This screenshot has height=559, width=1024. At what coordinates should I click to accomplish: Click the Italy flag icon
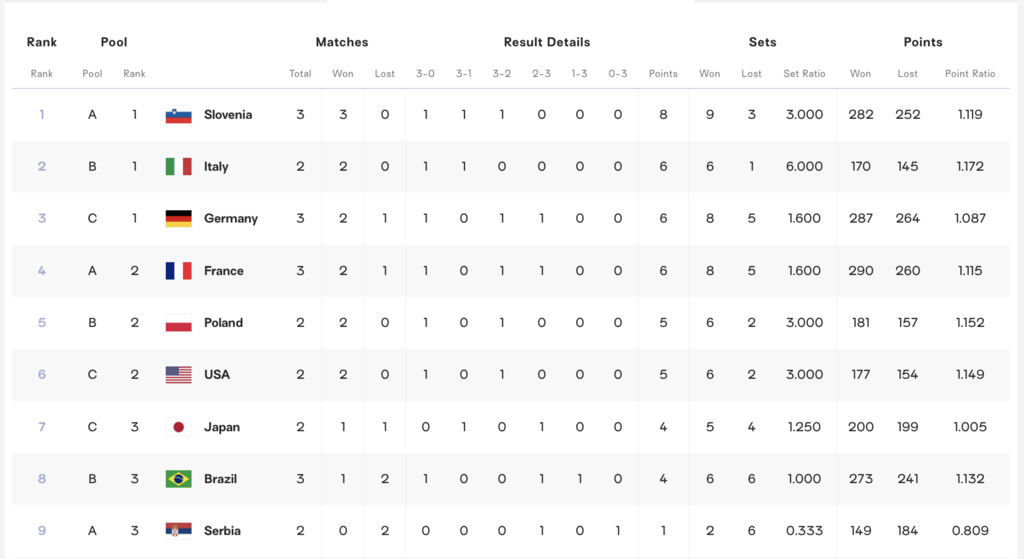[178, 167]
